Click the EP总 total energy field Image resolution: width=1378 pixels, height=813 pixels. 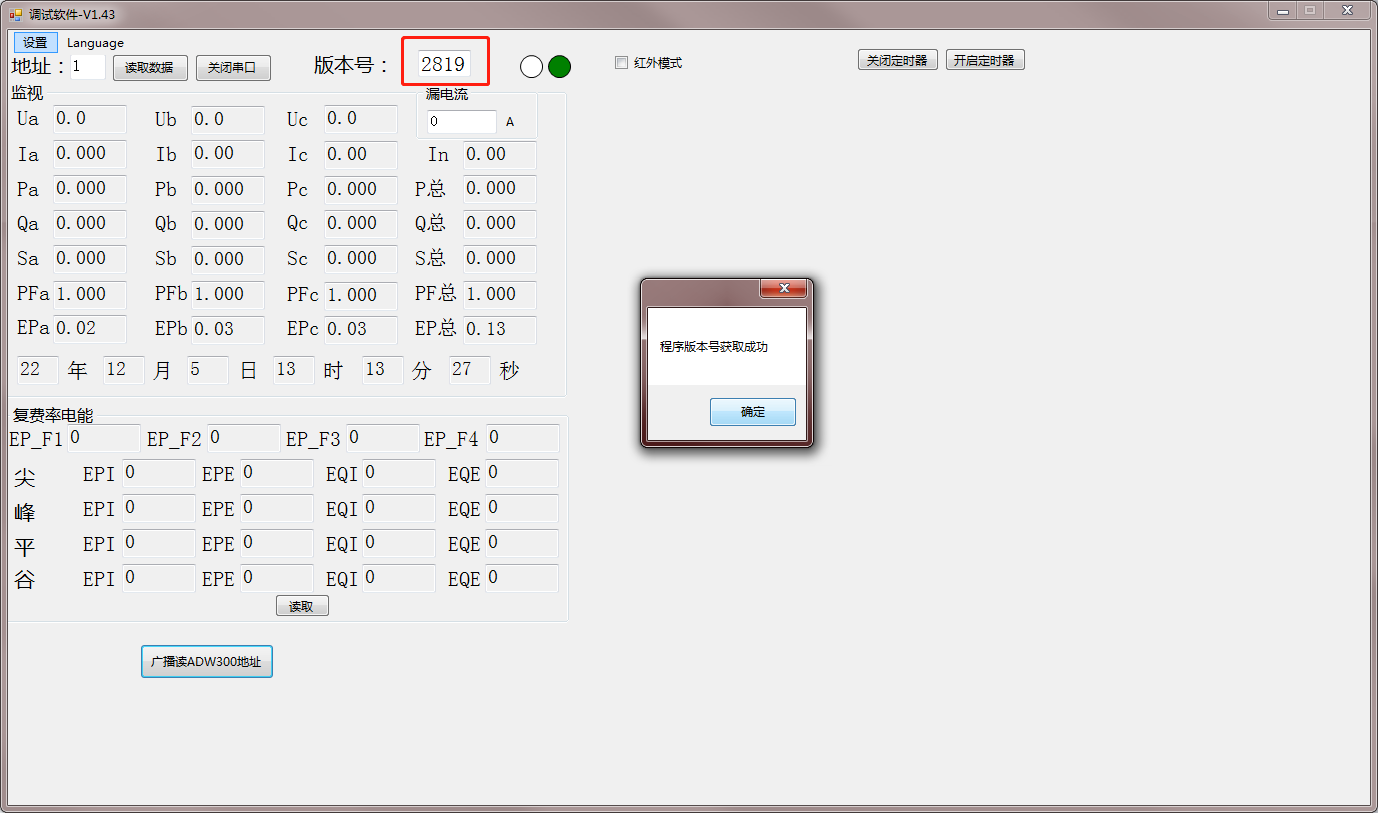click(499, 329)
